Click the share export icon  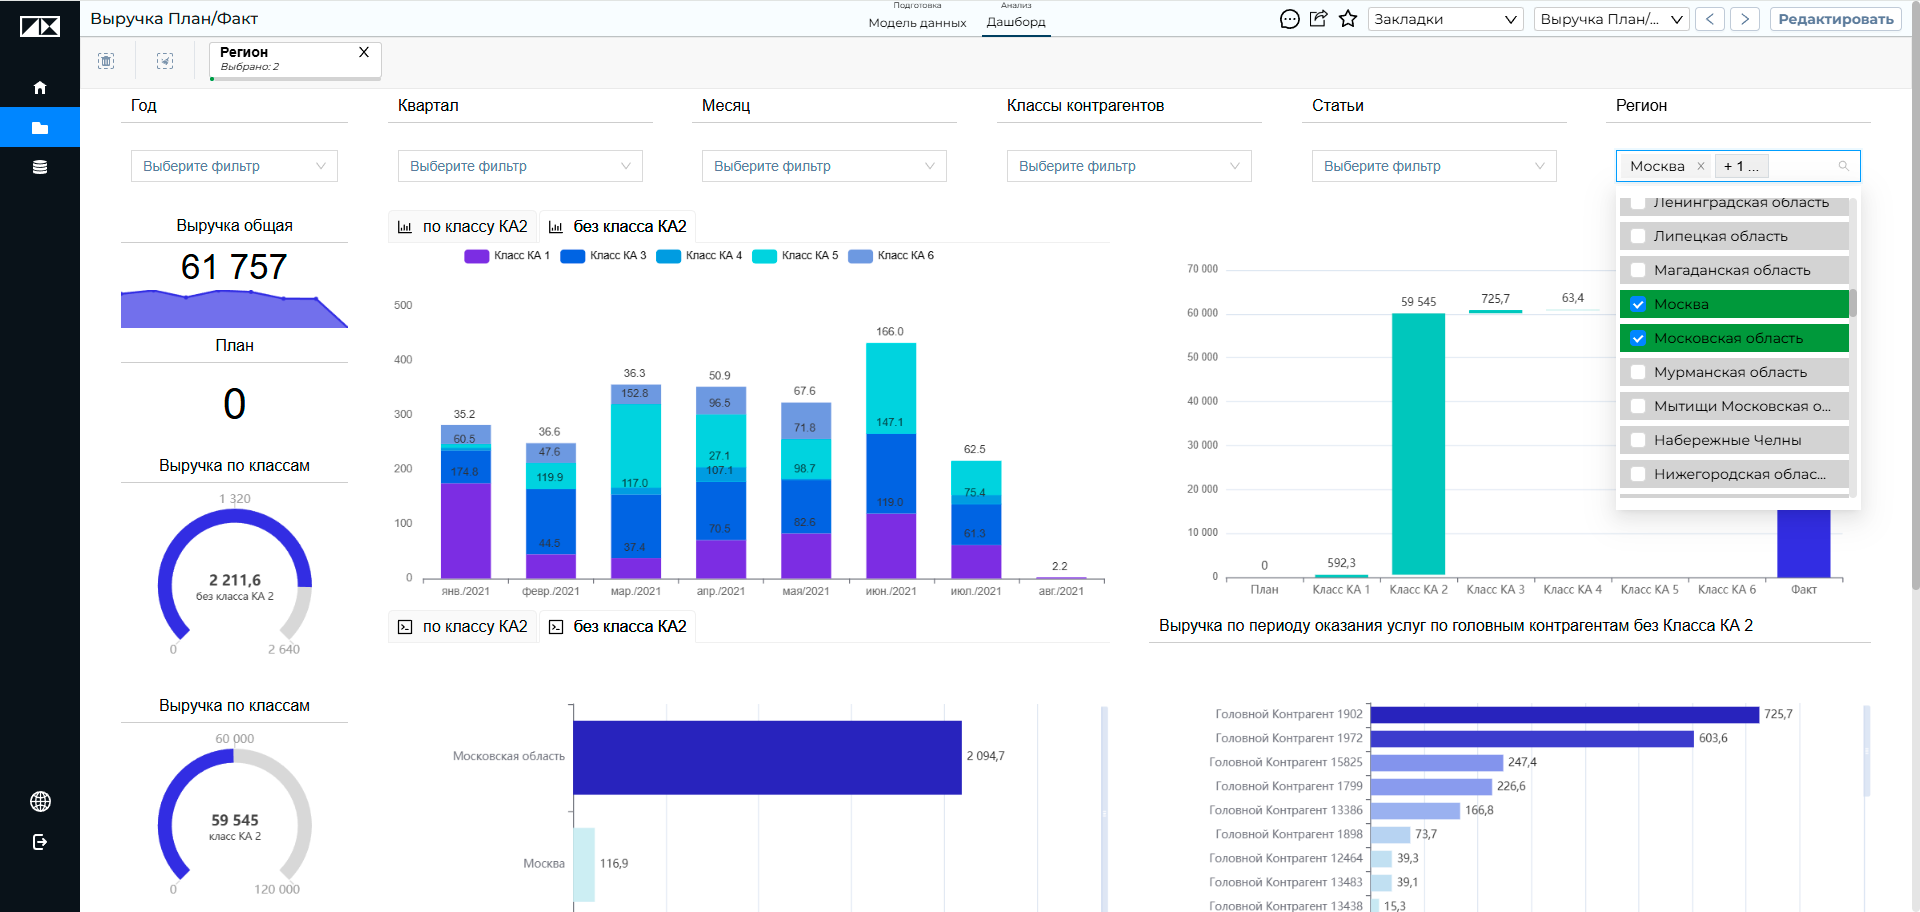tap(1319, 19)
